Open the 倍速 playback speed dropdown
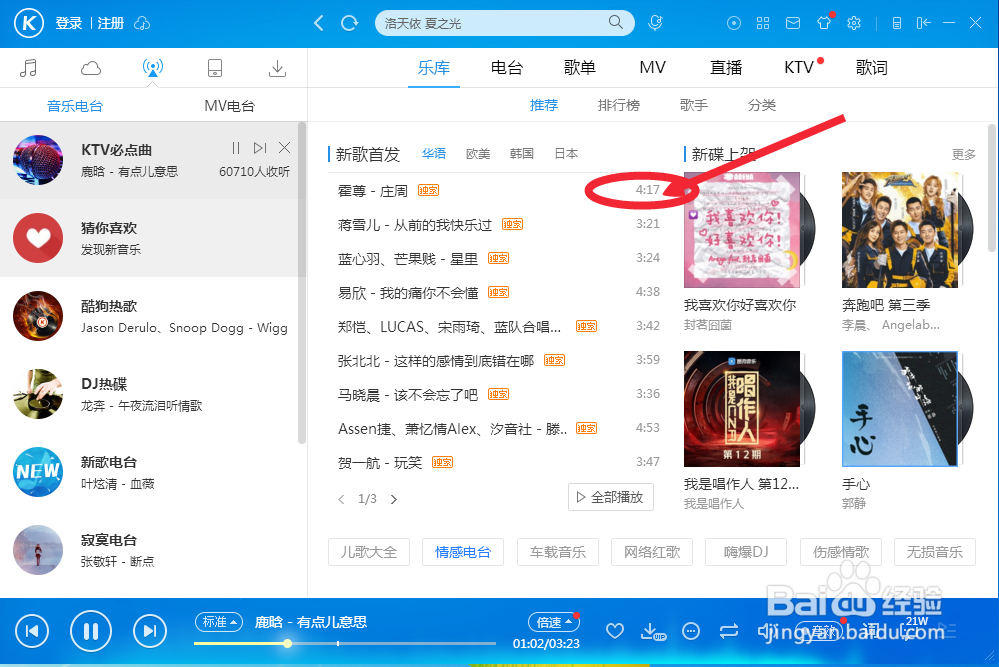Image resolution: width=999 pixels, height=667 pixels. (554, 621)
